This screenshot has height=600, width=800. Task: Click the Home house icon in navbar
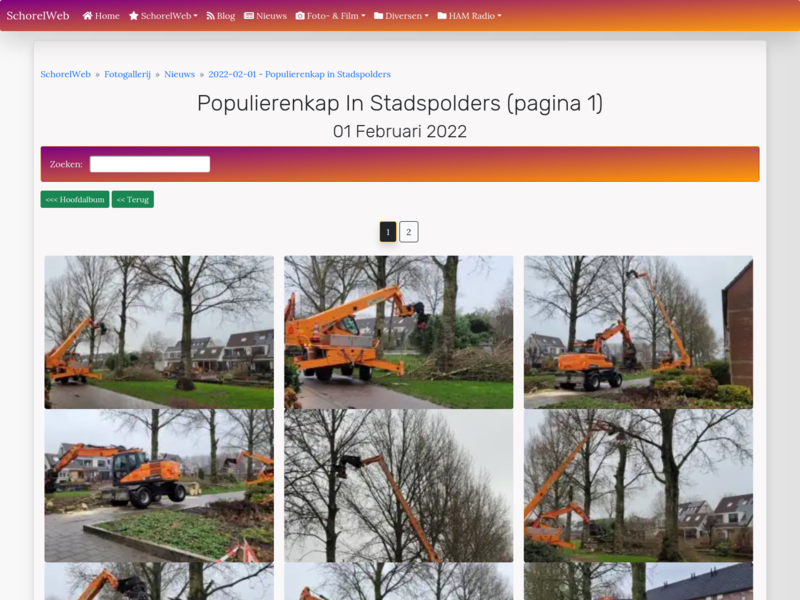88,16
